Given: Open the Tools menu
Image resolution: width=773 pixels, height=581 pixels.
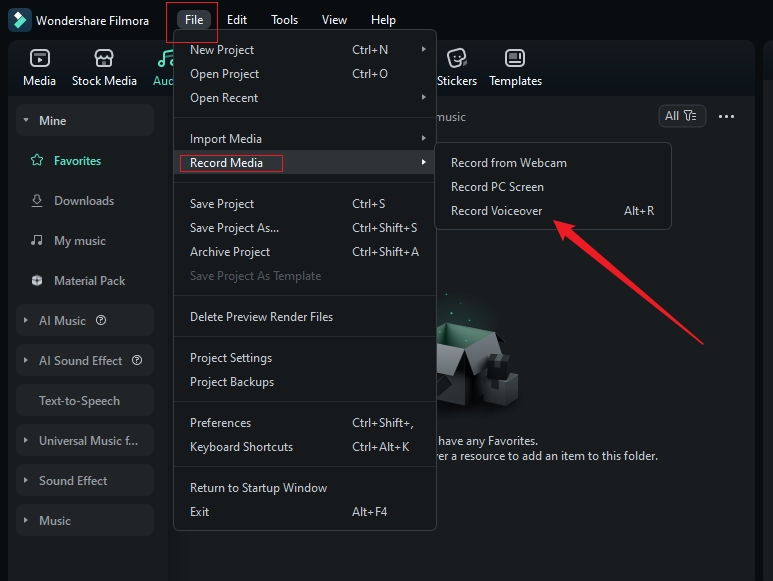Looking at the screenshot, I should 284,20.
